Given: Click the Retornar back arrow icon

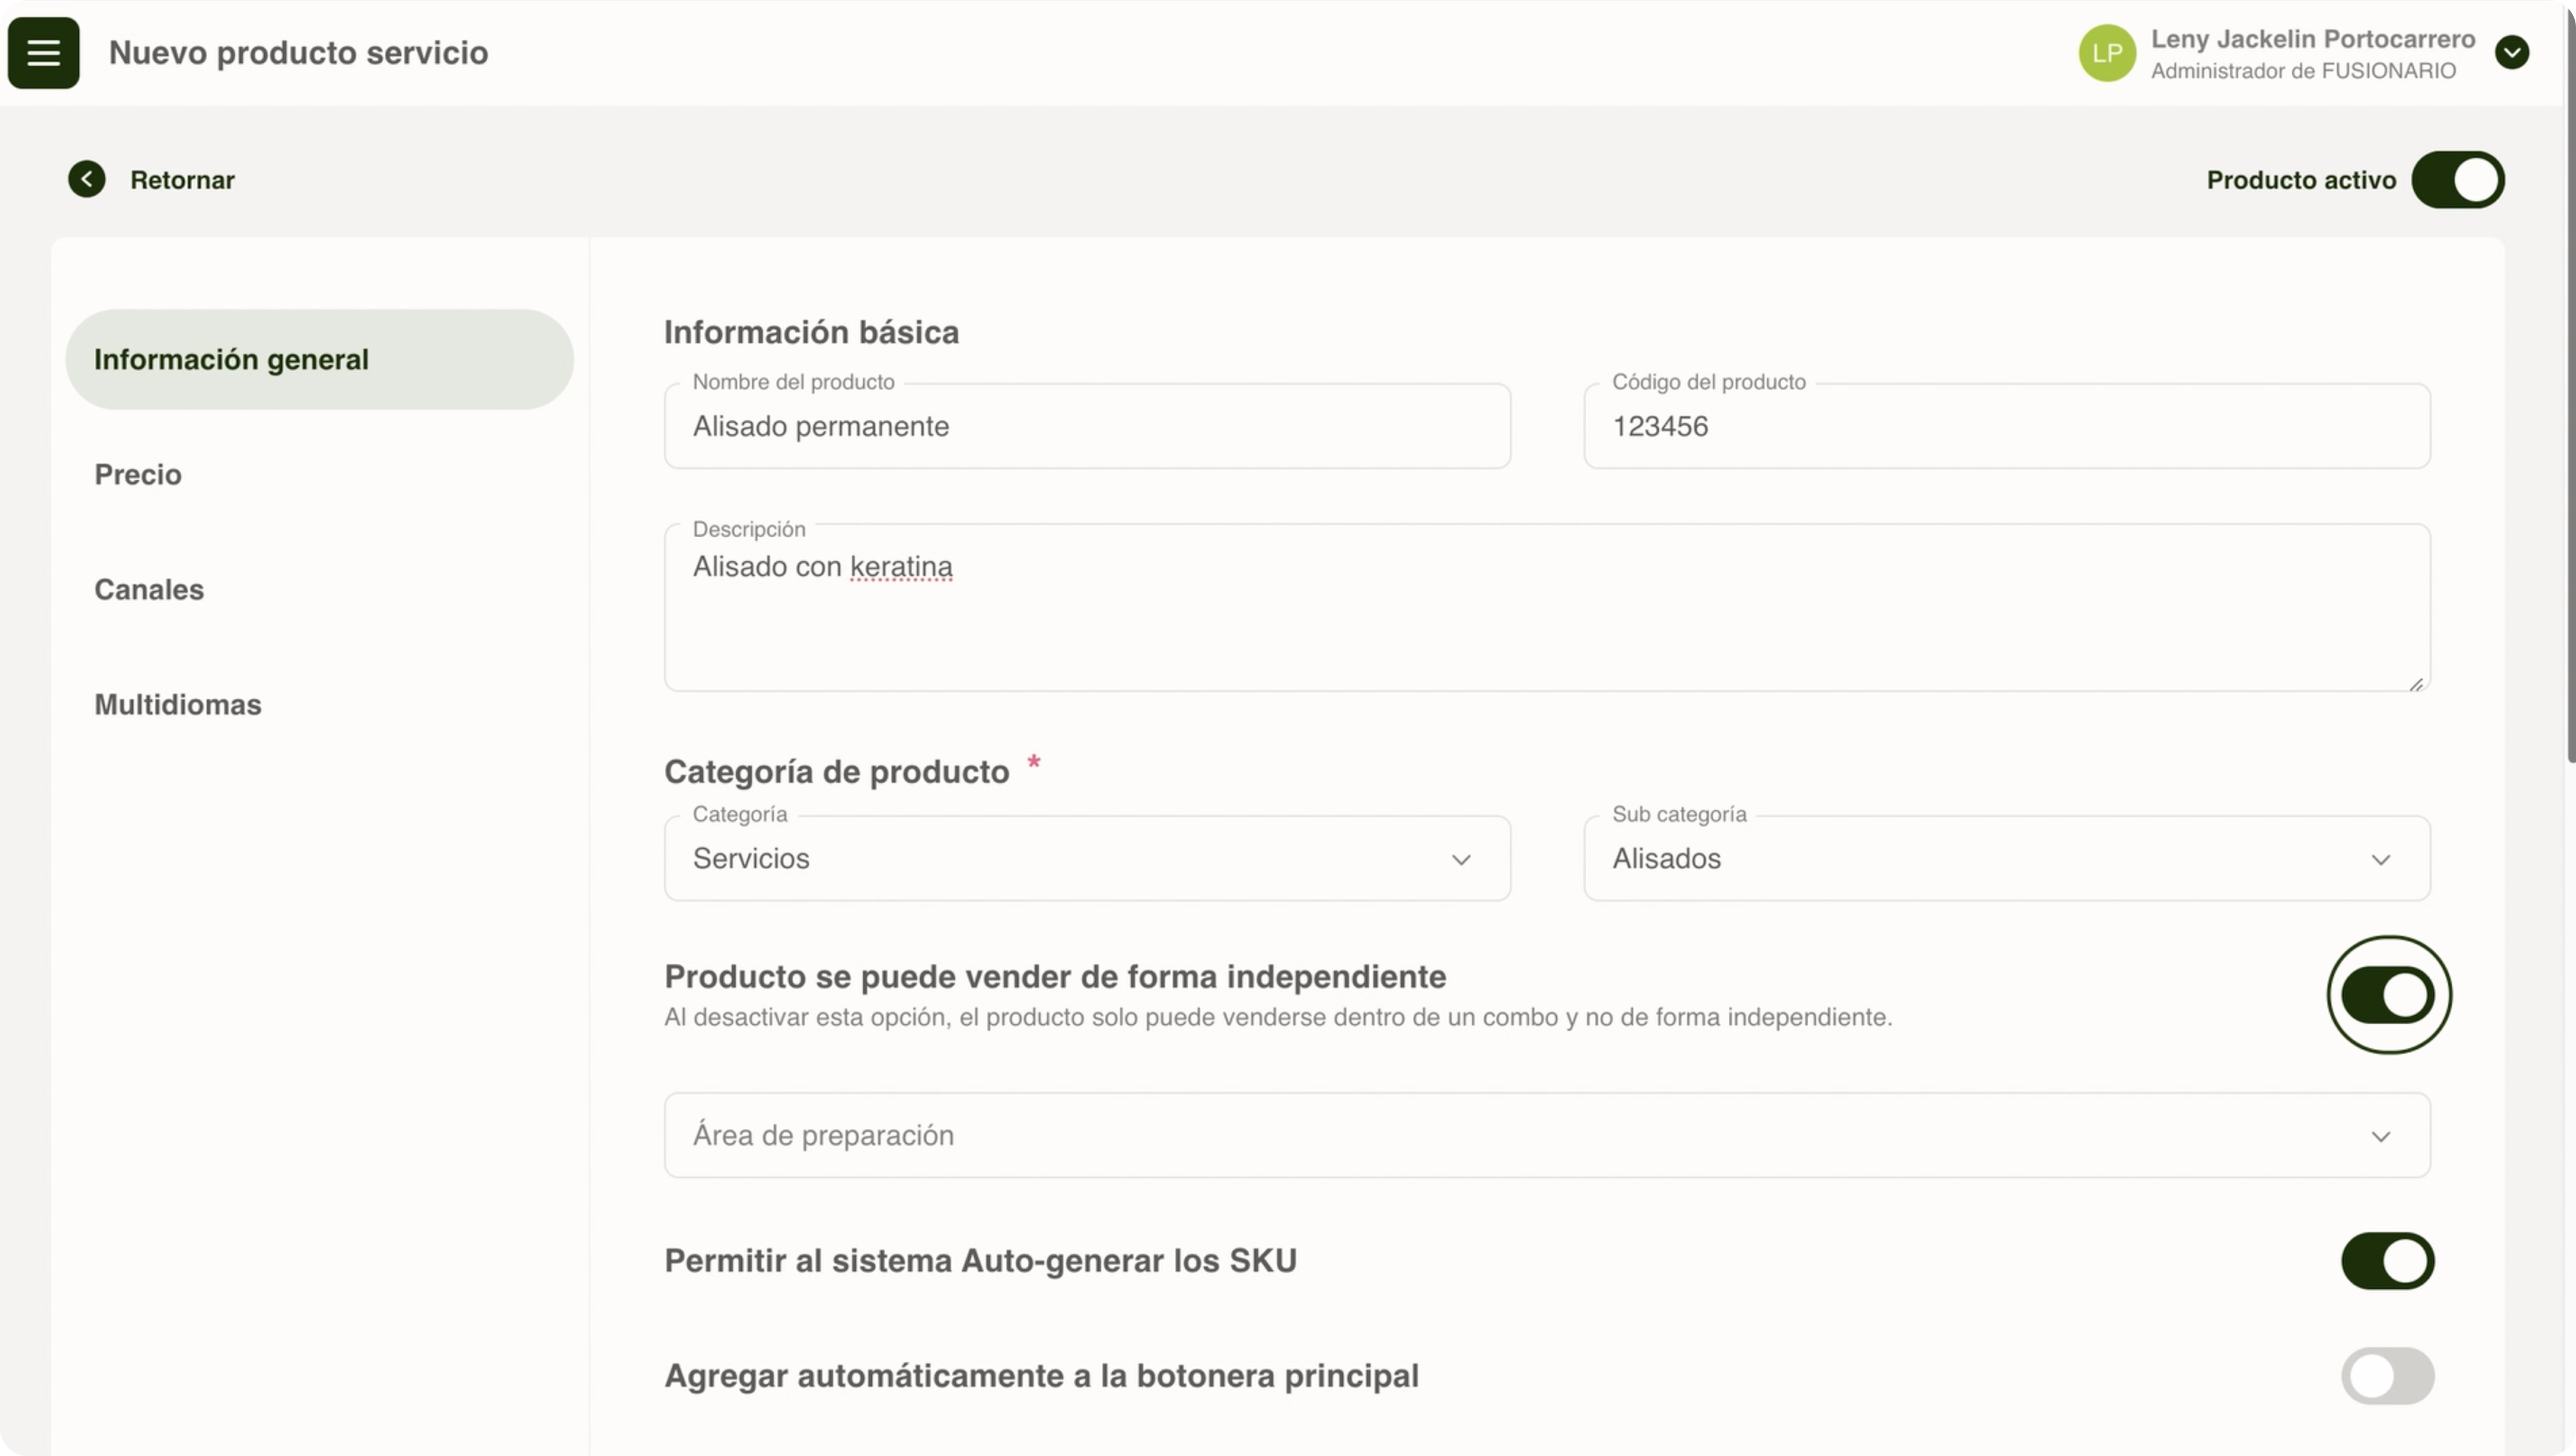Looking at the screenshot, I should coord(87,180).
